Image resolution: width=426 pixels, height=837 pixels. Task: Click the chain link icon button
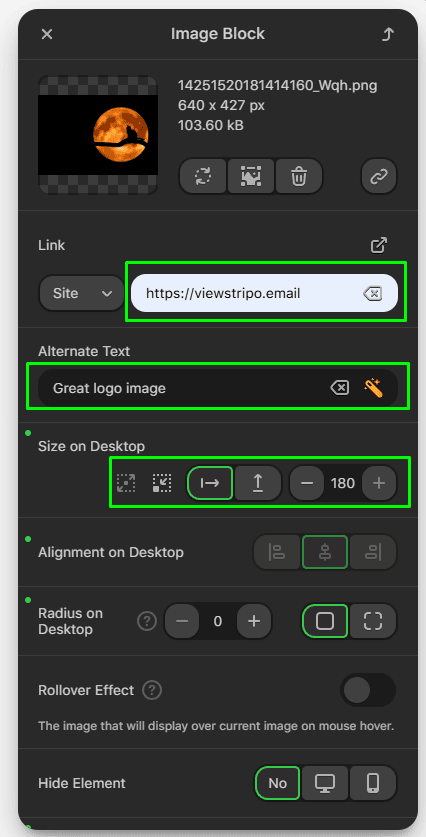click(x=379, y=176)
